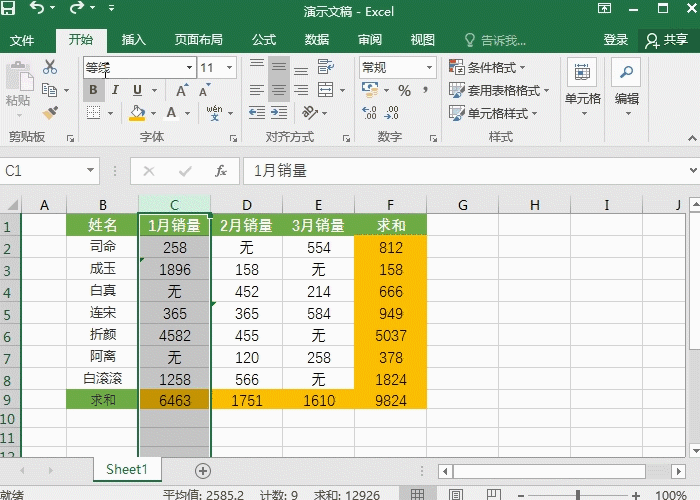This screenshot has height=500, width=700.
Task: Open the font size dropdown
Action: pos(229,67)
